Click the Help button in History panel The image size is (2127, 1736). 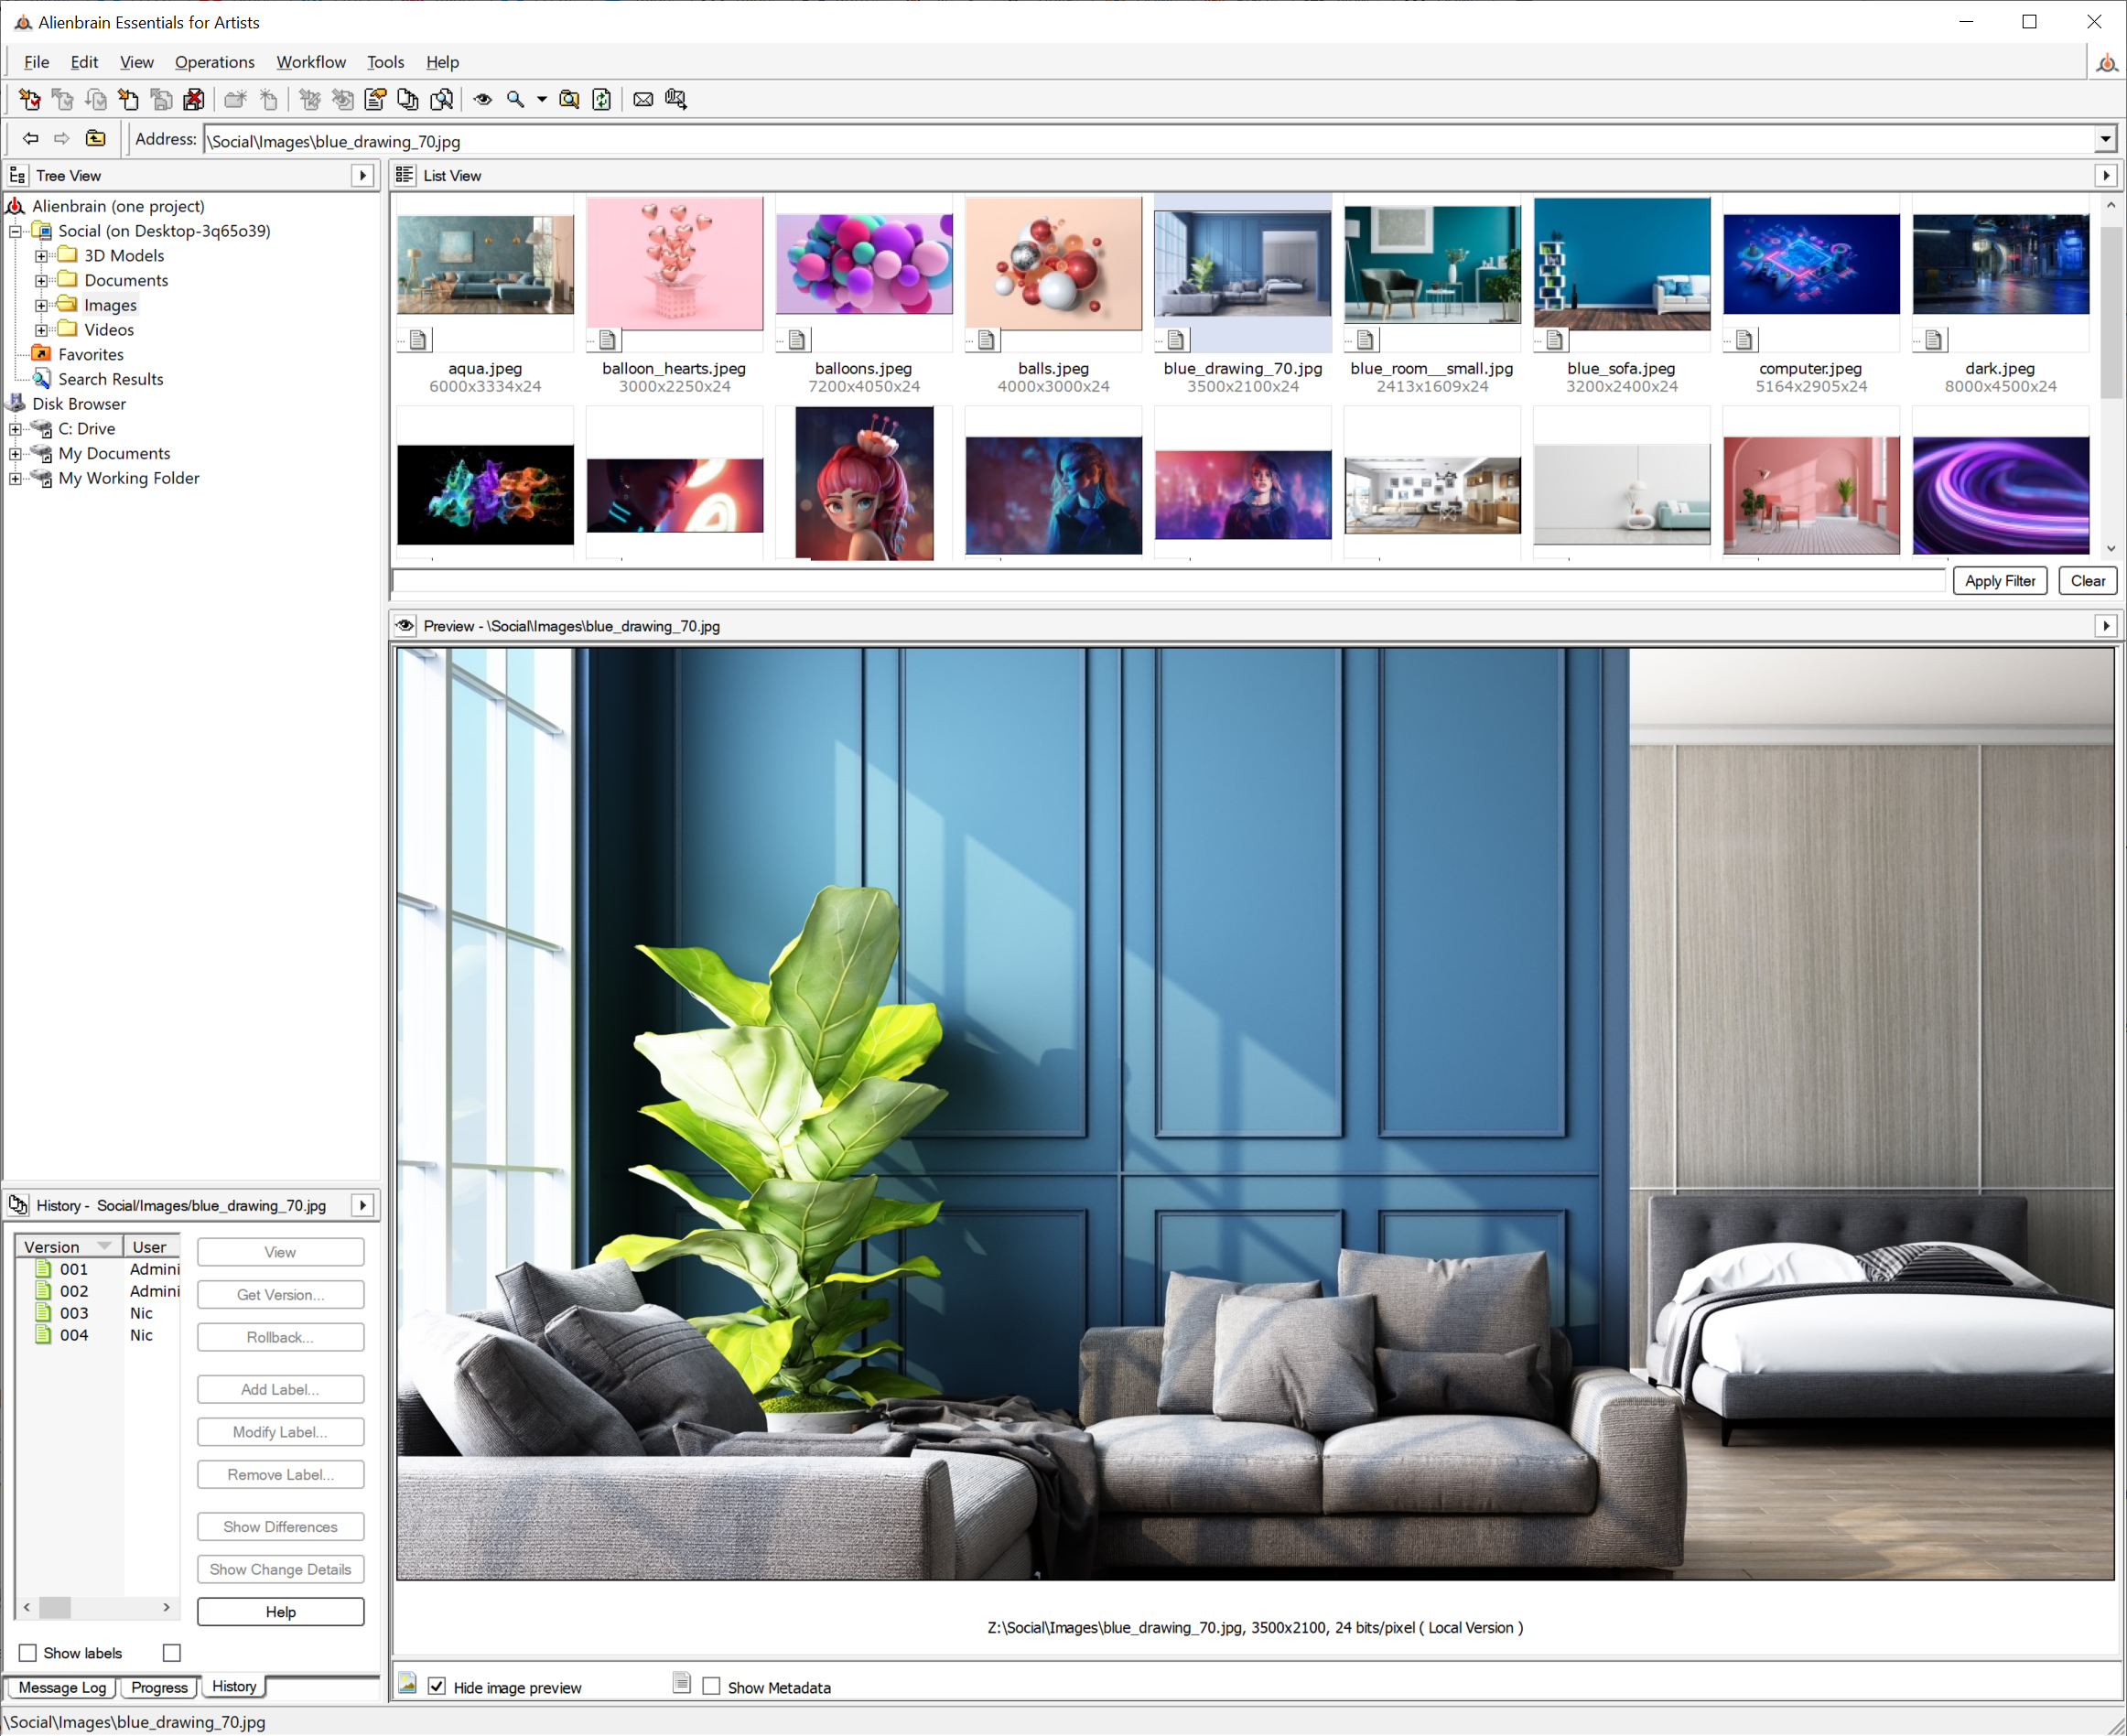click(x=280, y=1612)
